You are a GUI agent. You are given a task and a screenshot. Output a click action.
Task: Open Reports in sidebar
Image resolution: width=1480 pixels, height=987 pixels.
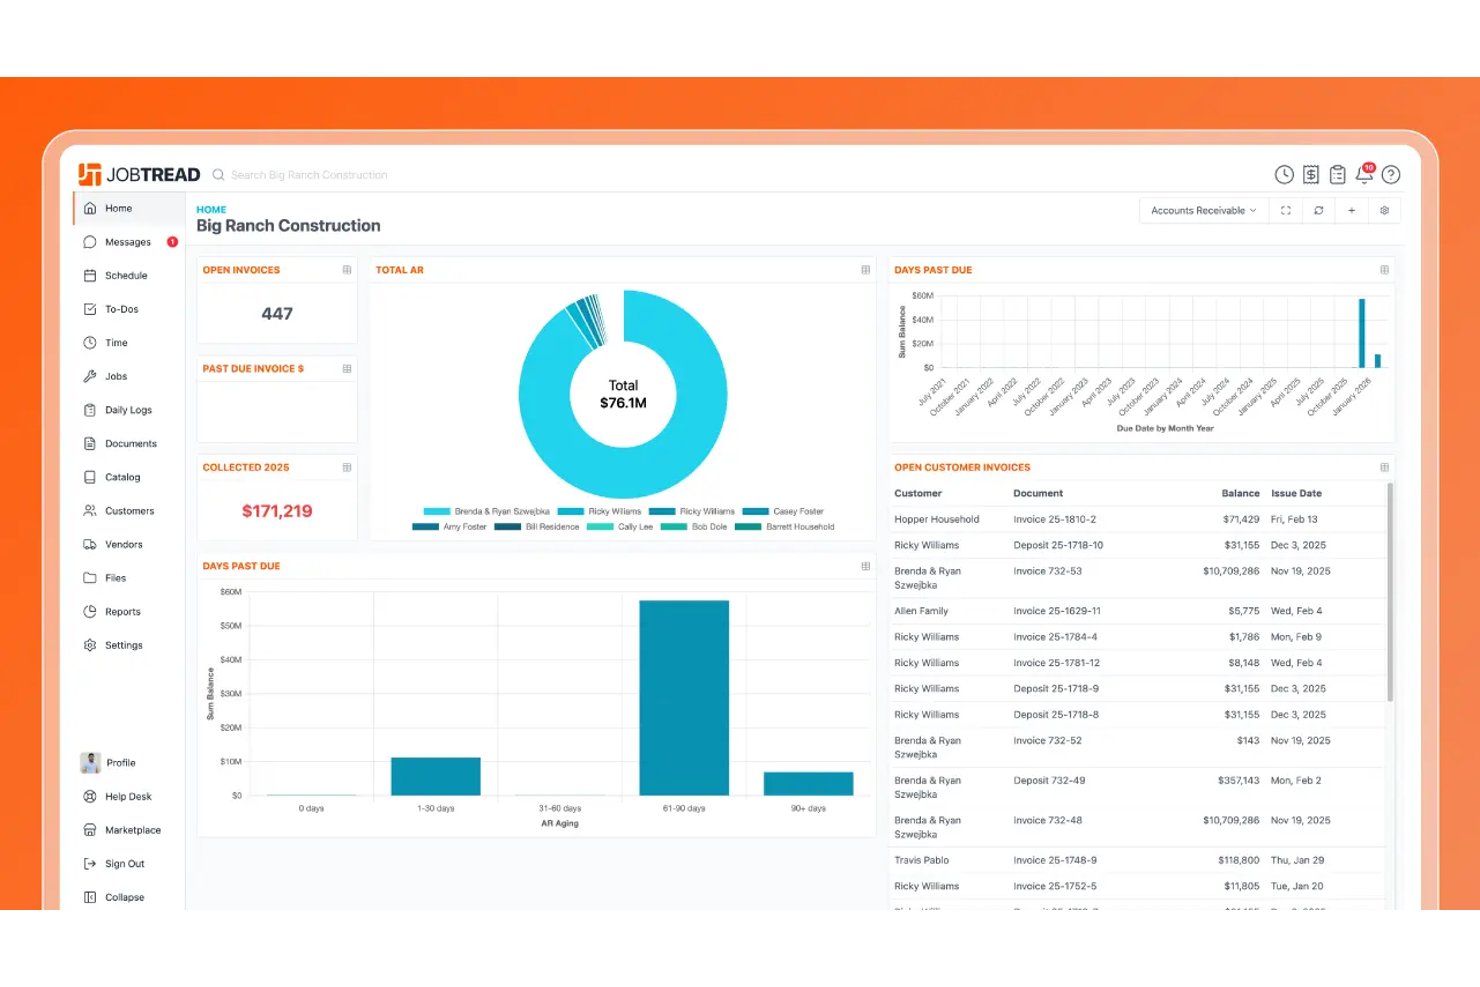(x=128, y=611)
